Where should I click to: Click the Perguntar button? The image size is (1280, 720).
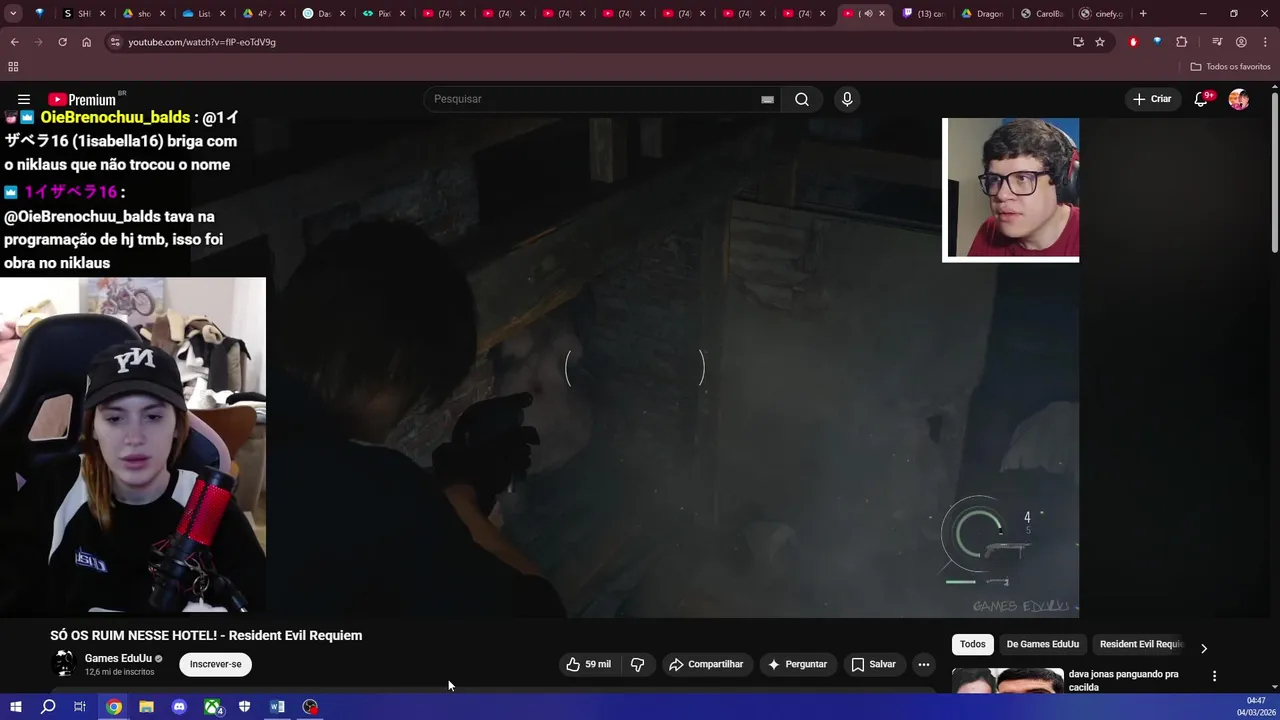coord(797,664)
